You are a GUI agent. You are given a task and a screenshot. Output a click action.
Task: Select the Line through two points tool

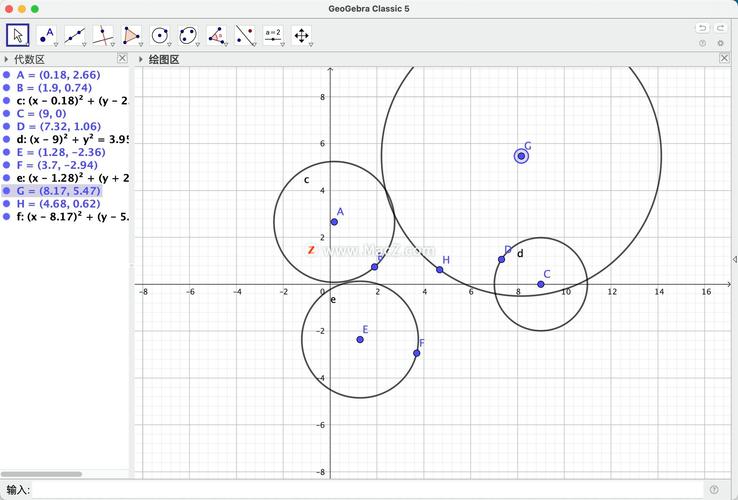pyautogui.click(x=74, y=35)
